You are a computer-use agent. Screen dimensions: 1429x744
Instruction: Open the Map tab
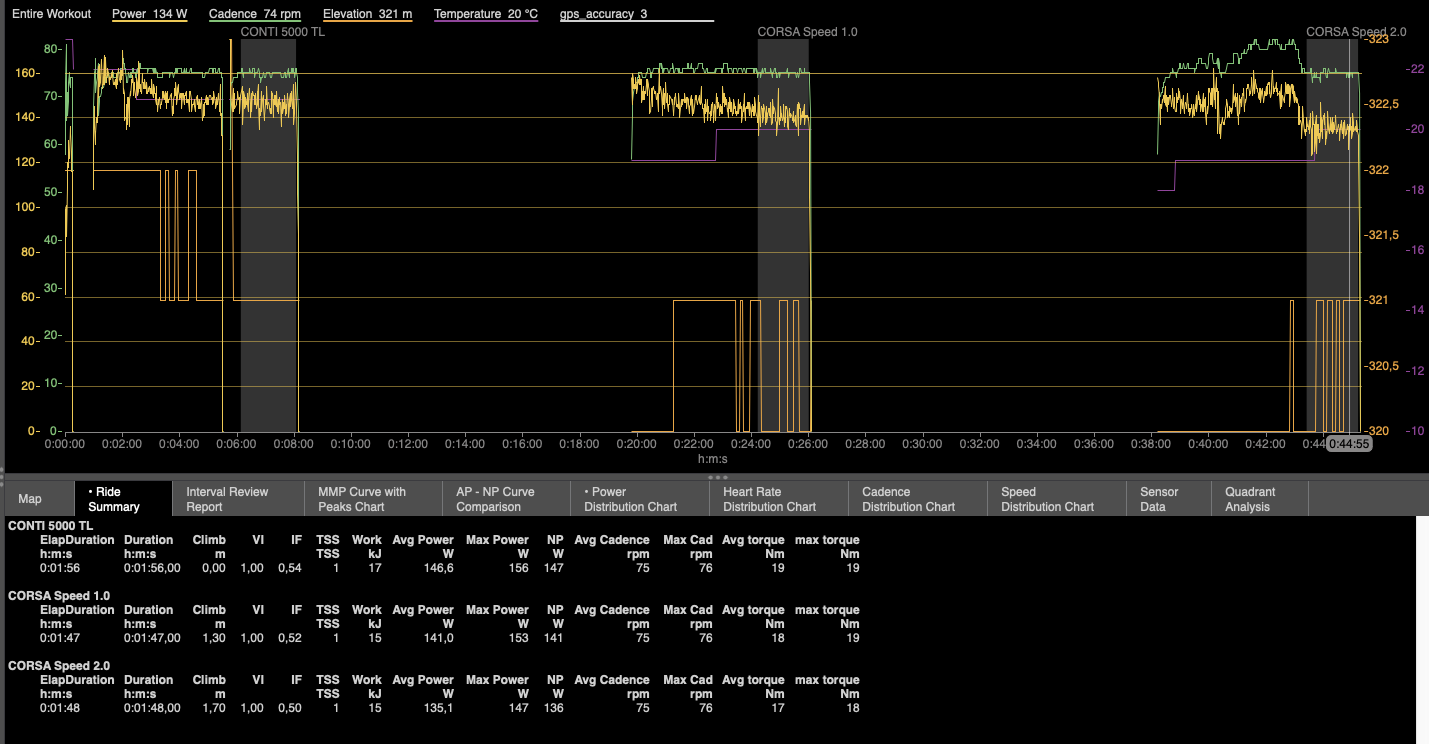tap(30, 499)
